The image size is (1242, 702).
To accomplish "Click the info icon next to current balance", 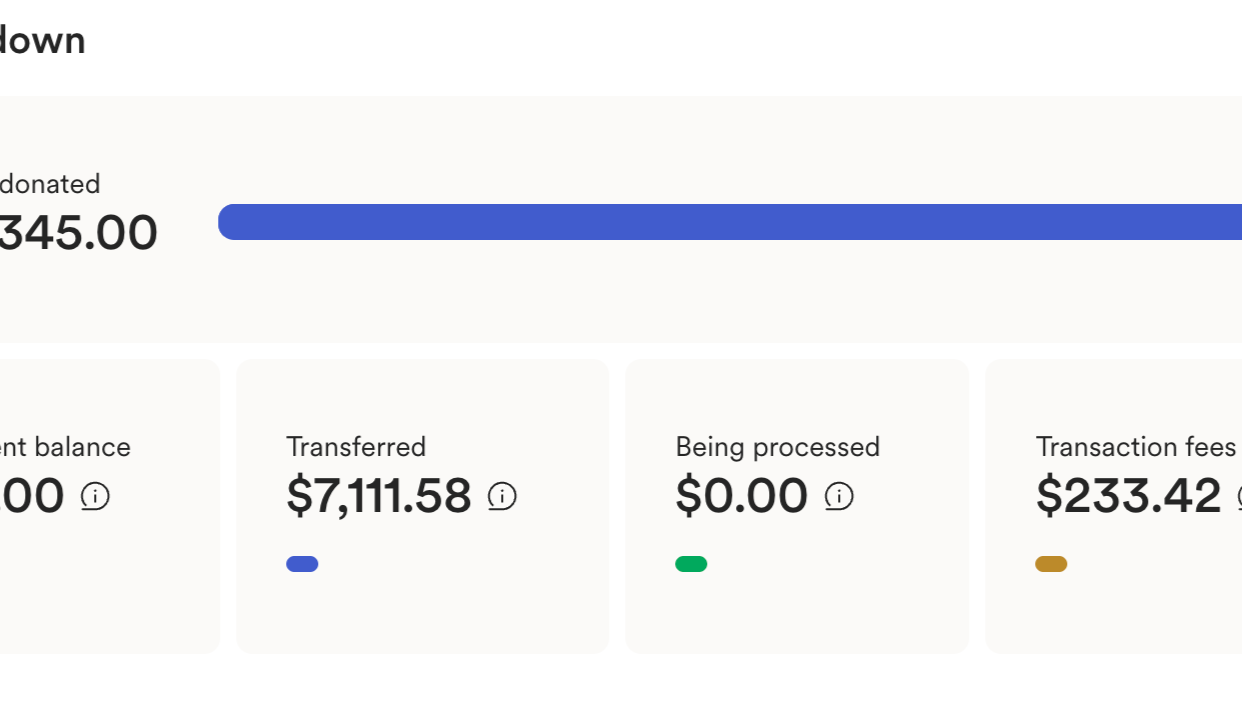I will 95,496.
